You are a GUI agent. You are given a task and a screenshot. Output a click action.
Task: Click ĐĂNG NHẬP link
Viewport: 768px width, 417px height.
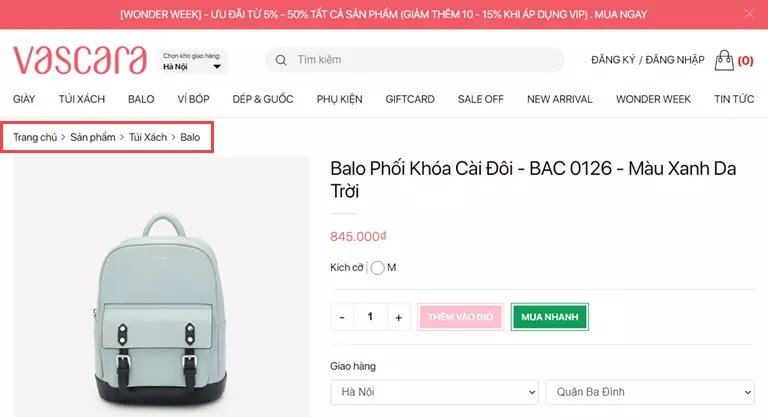tap(674, 60)
